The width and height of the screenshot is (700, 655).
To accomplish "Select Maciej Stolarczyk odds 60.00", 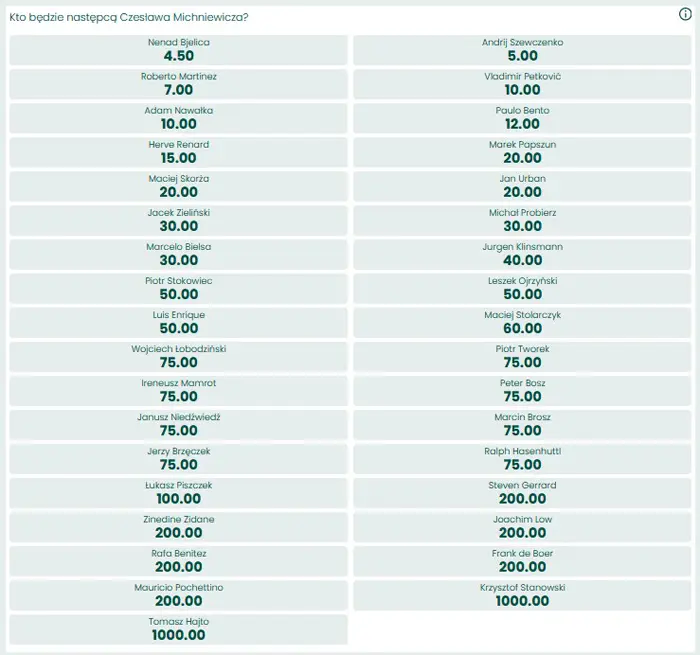I will [523, 323].
